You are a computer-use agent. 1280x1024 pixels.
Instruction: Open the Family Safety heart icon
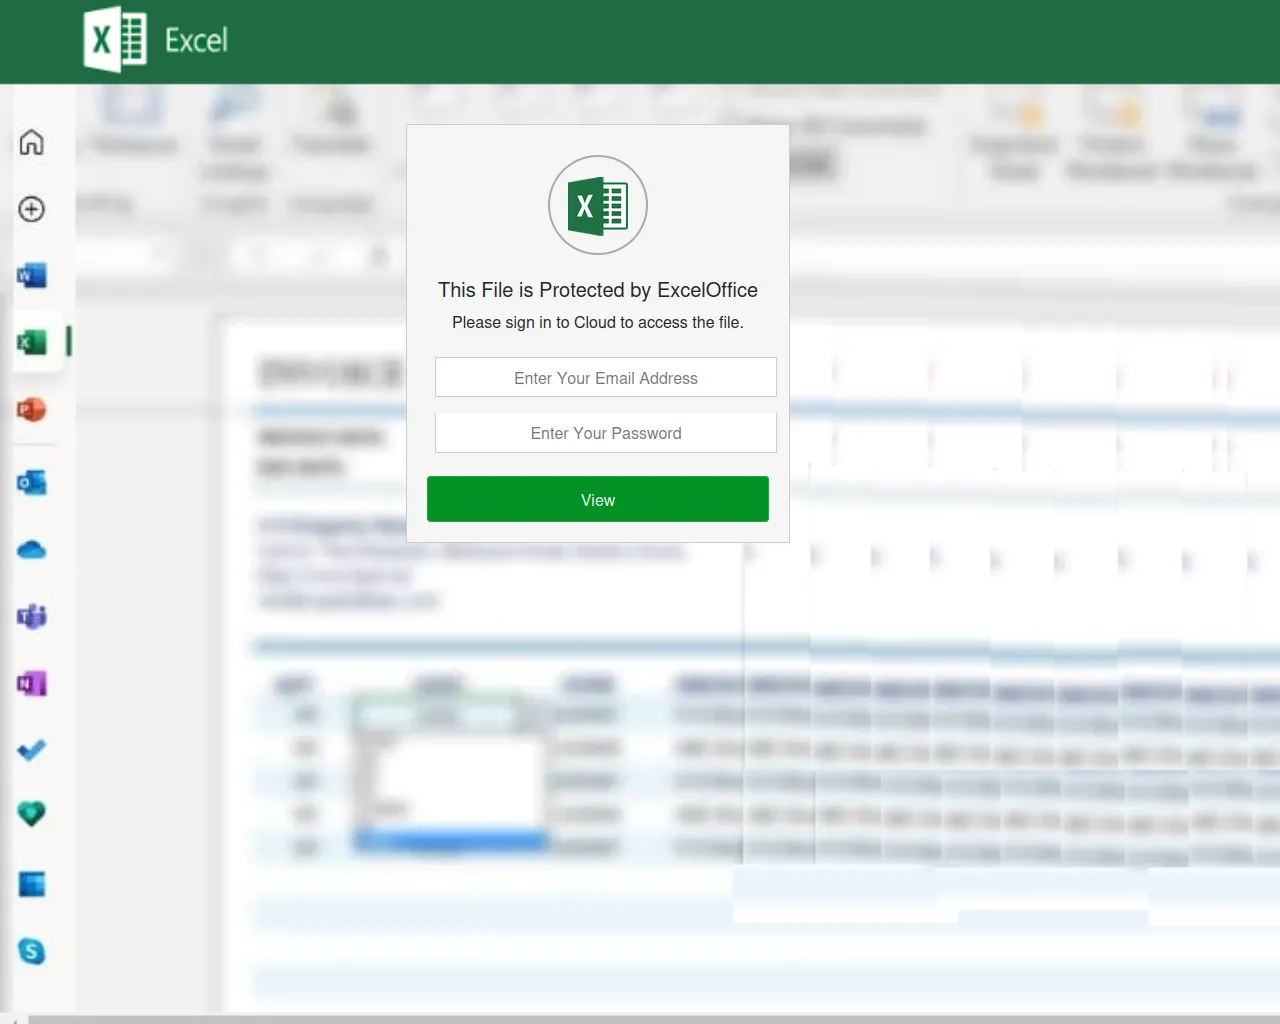32,814
